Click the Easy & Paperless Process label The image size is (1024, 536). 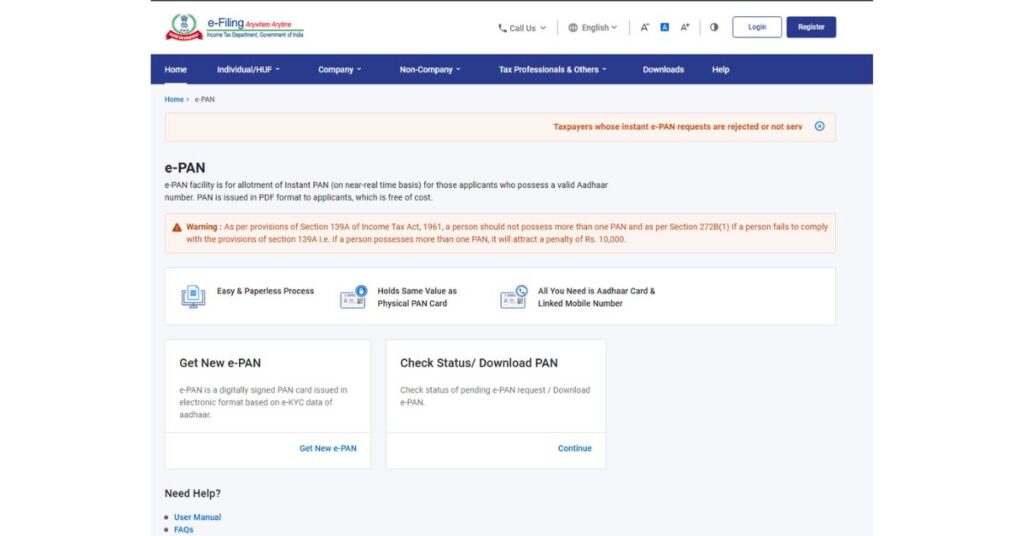click(x=265, y=291)
